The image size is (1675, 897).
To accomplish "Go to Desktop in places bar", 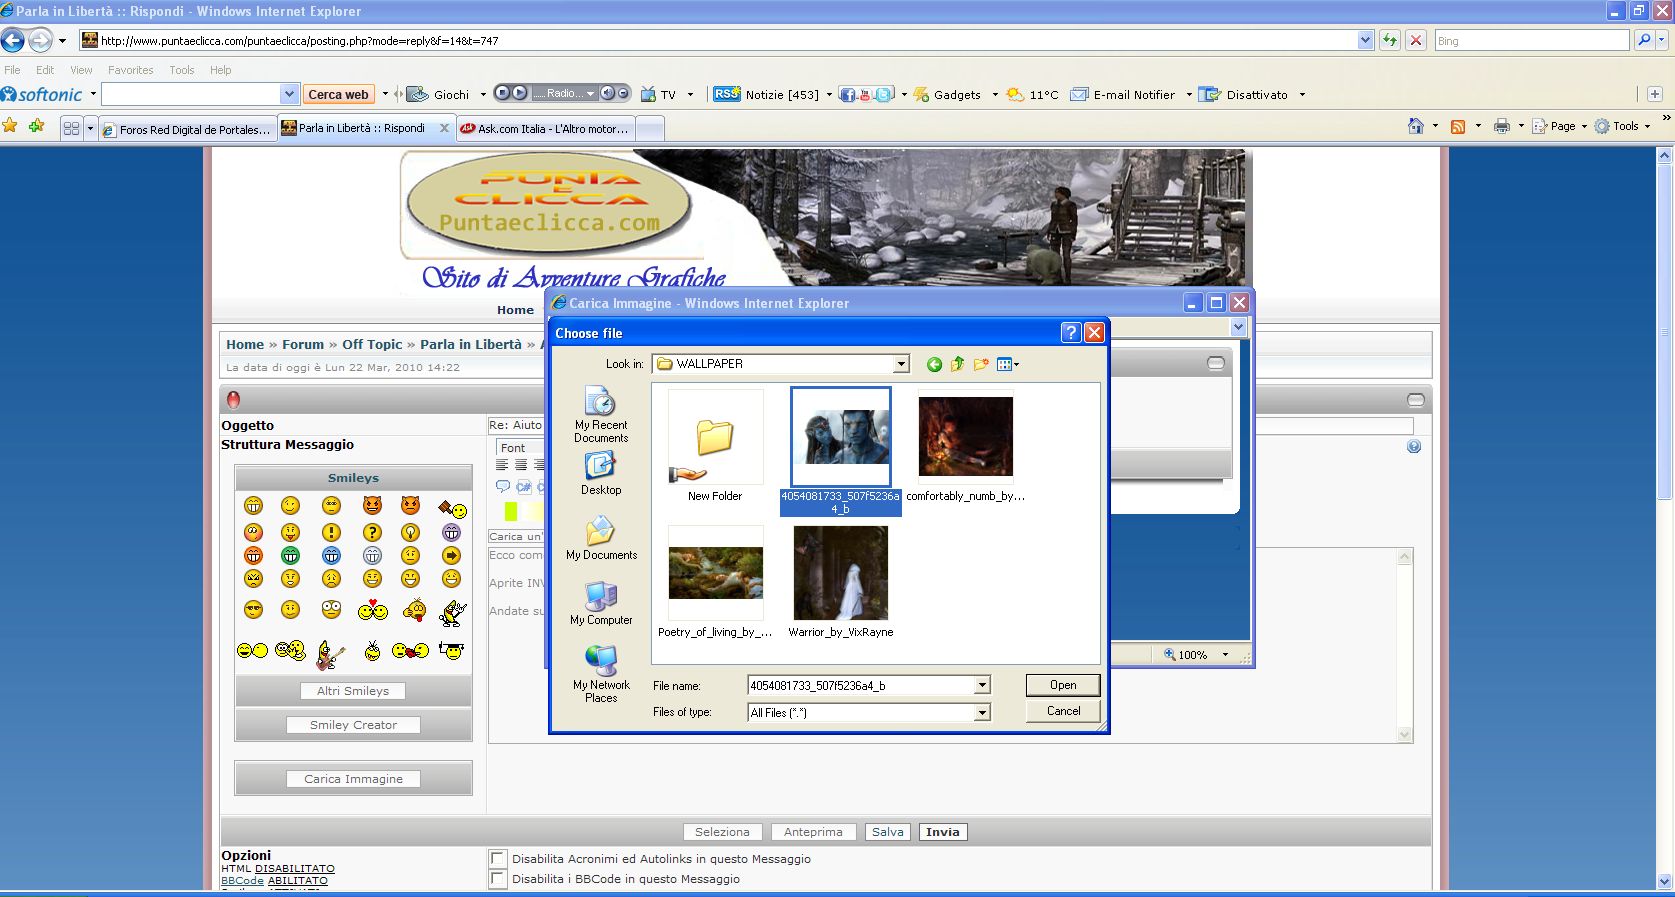I will click(x=601, y=473).
